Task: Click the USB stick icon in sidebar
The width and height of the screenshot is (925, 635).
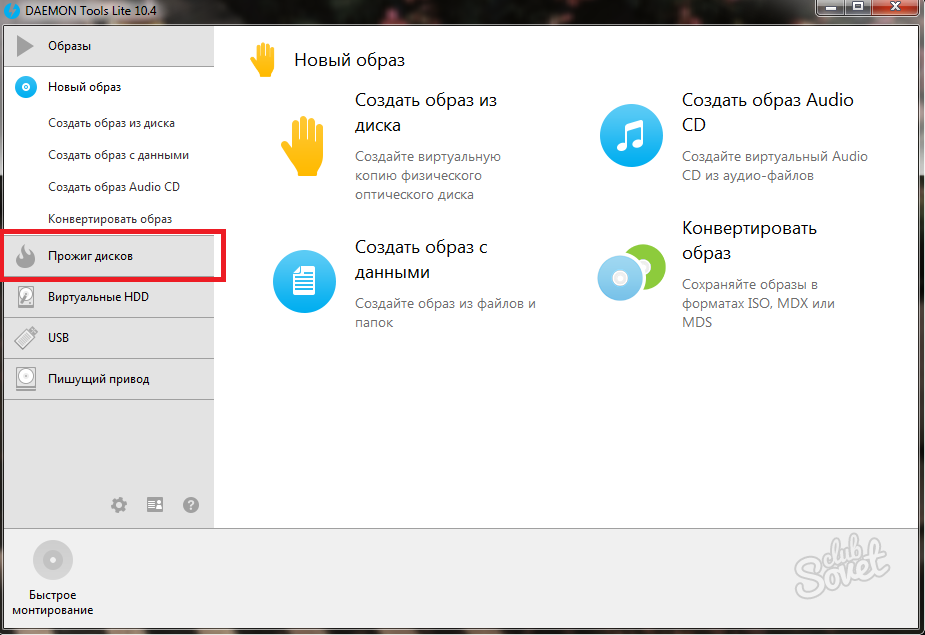Action: [26, 338]
